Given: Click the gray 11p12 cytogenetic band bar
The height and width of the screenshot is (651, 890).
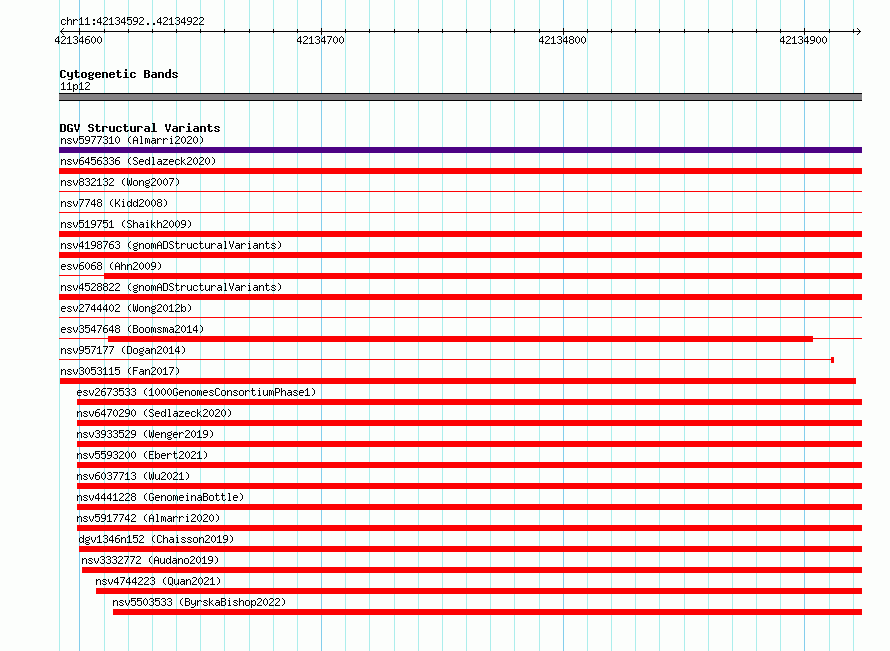Looking at the screenshot, I should tap(460, 97).
